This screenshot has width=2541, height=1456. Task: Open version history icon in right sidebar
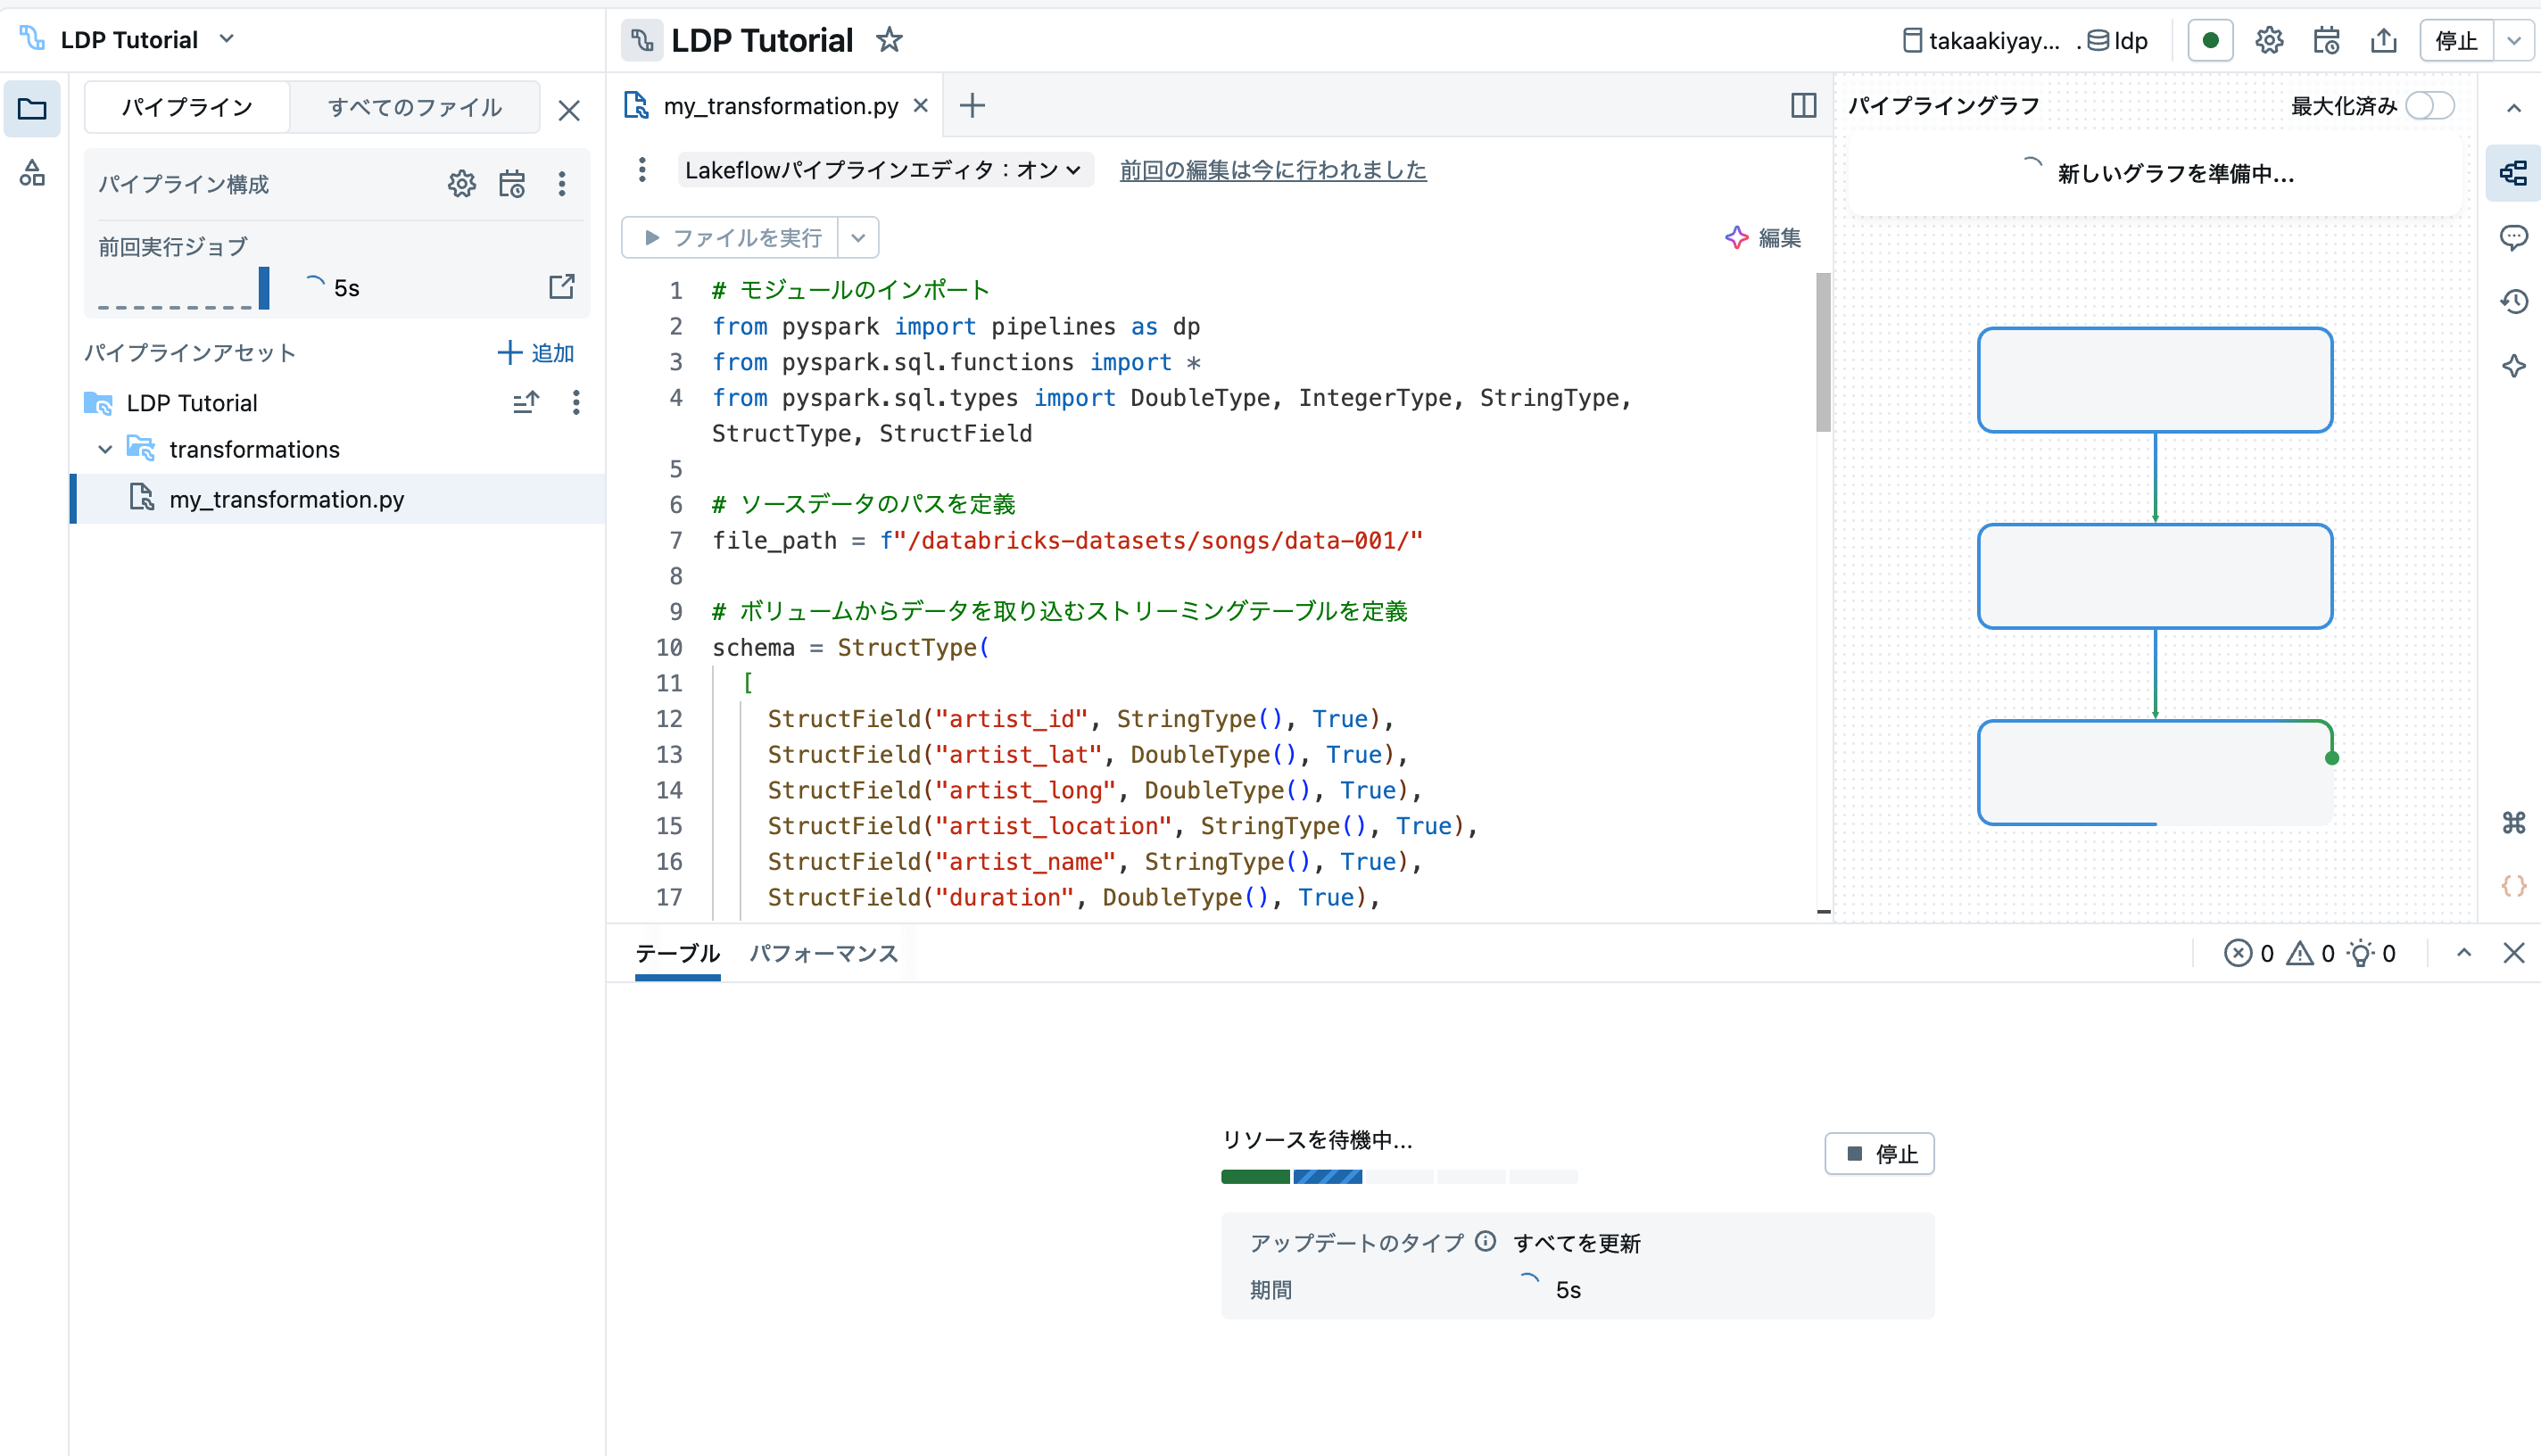(2513, 301)
